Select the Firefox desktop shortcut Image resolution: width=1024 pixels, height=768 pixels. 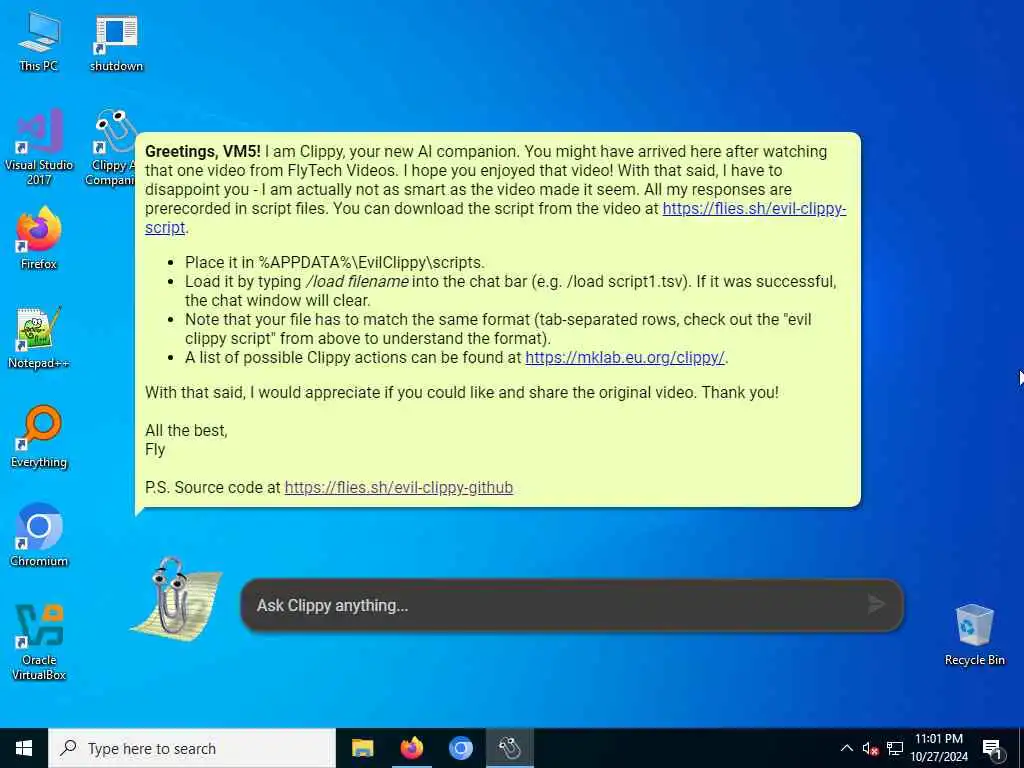pyautogui.click(x=39, y=238)
